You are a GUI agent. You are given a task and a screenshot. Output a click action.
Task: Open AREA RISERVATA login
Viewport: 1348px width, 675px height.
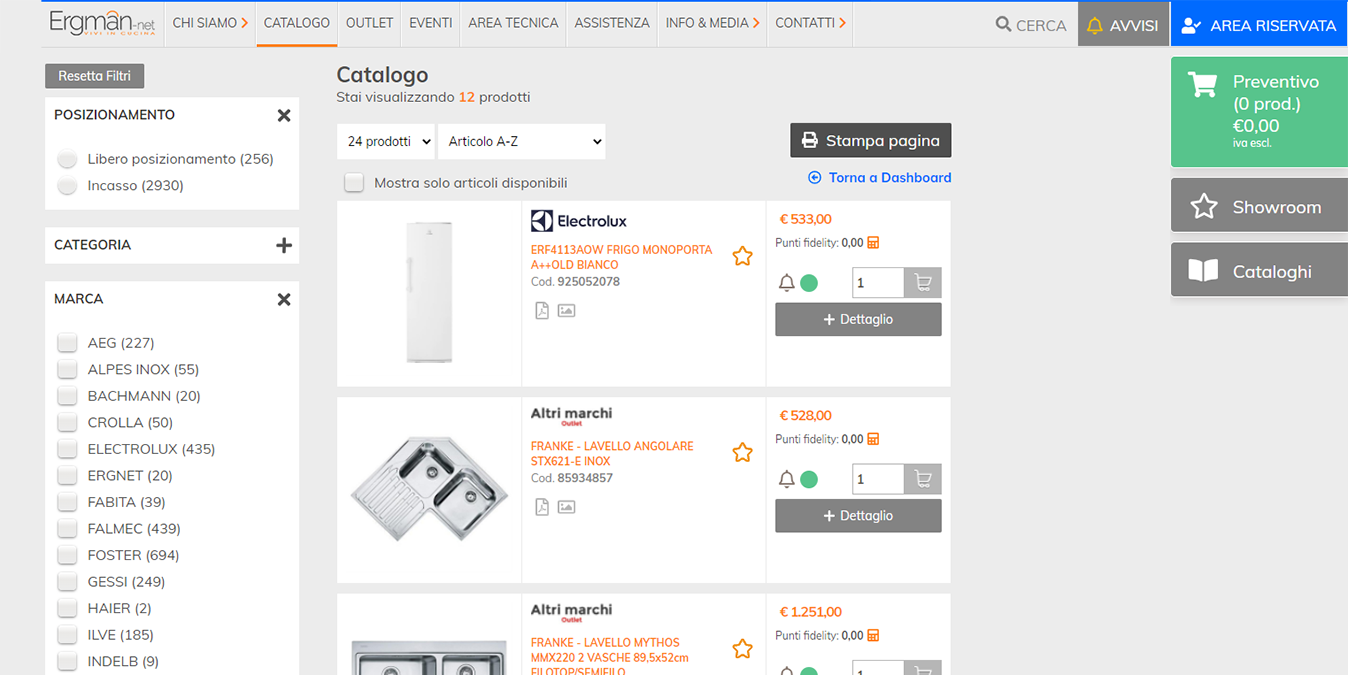click(x=1259, y=25)
